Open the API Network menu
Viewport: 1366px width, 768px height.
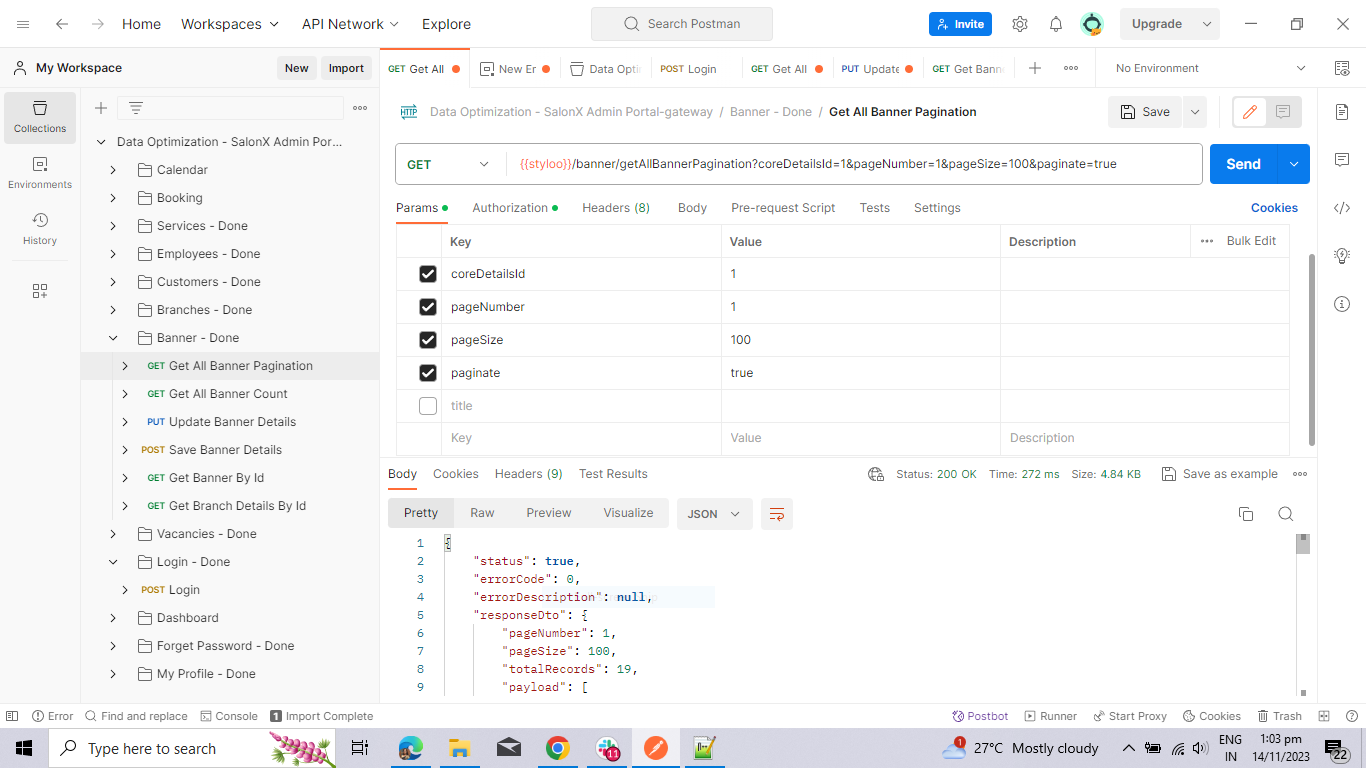click(351, 24)
